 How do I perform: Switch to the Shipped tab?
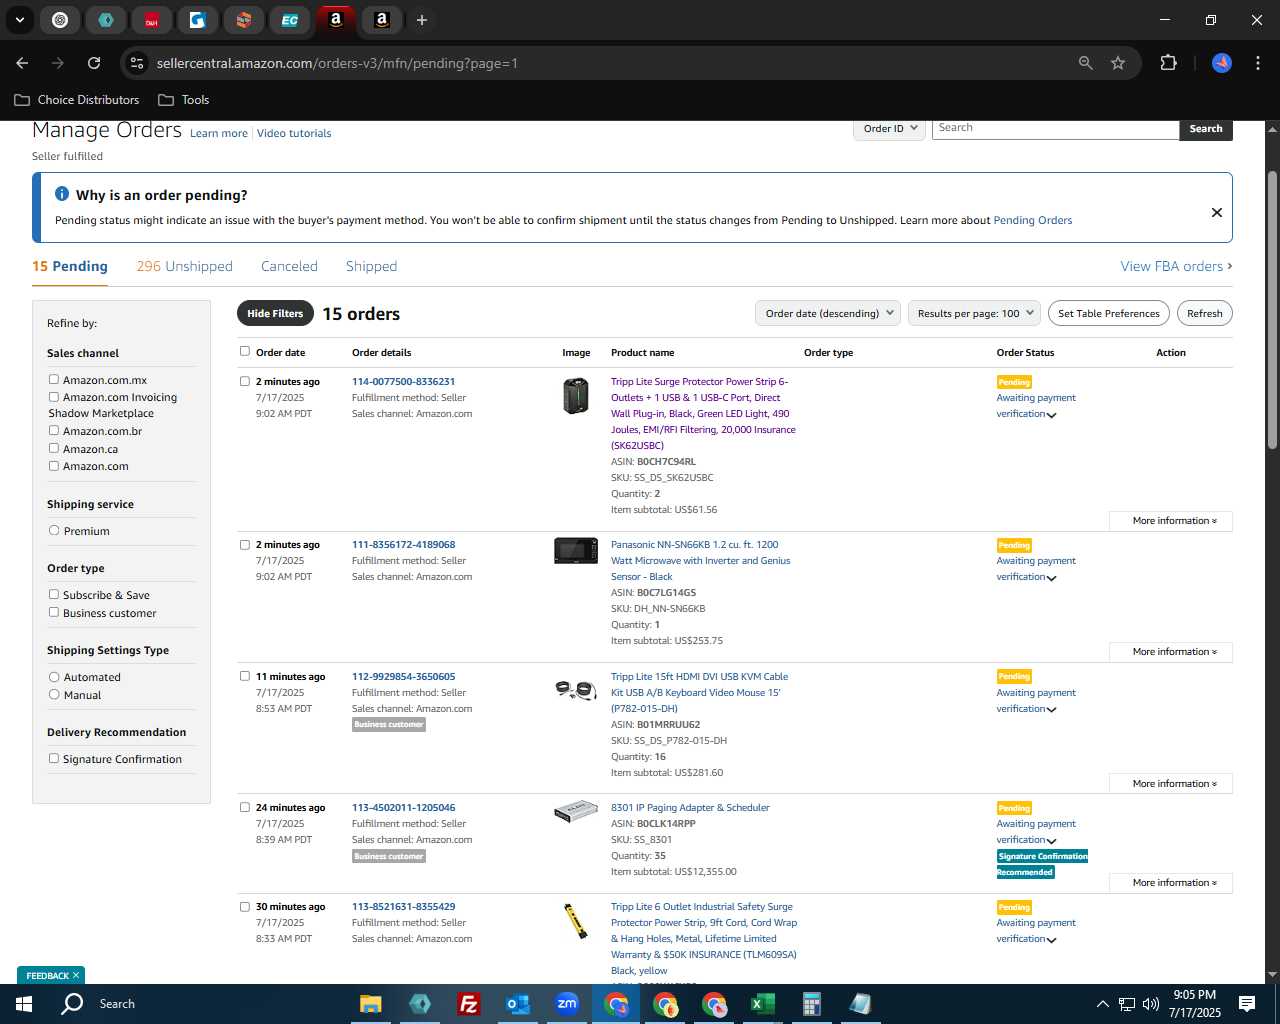pyautogui.click(x=371, y=266)
